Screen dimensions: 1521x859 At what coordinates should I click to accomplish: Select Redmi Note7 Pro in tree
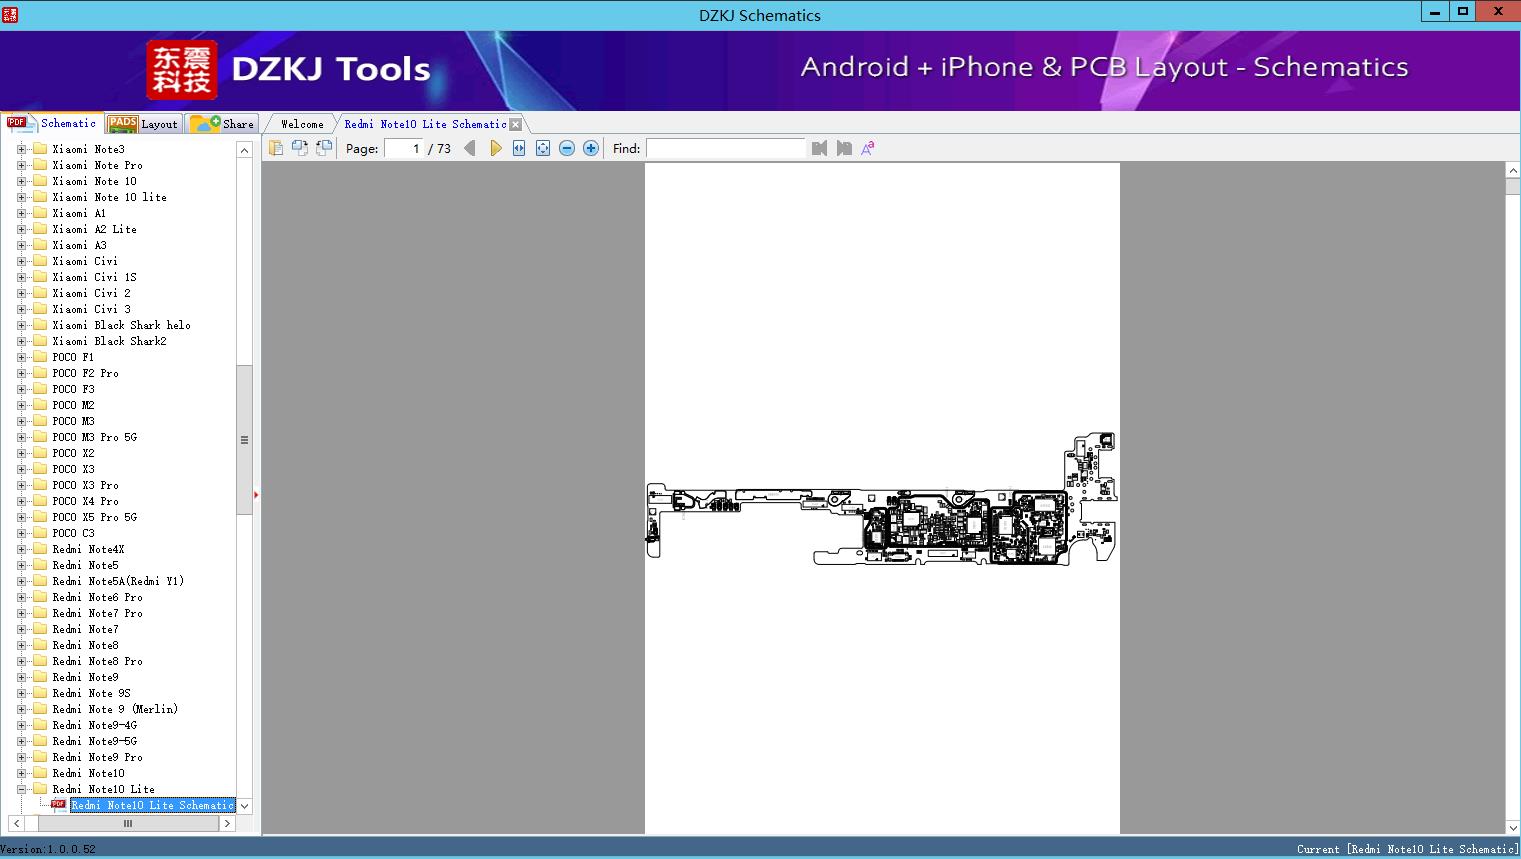click(97, 613)
